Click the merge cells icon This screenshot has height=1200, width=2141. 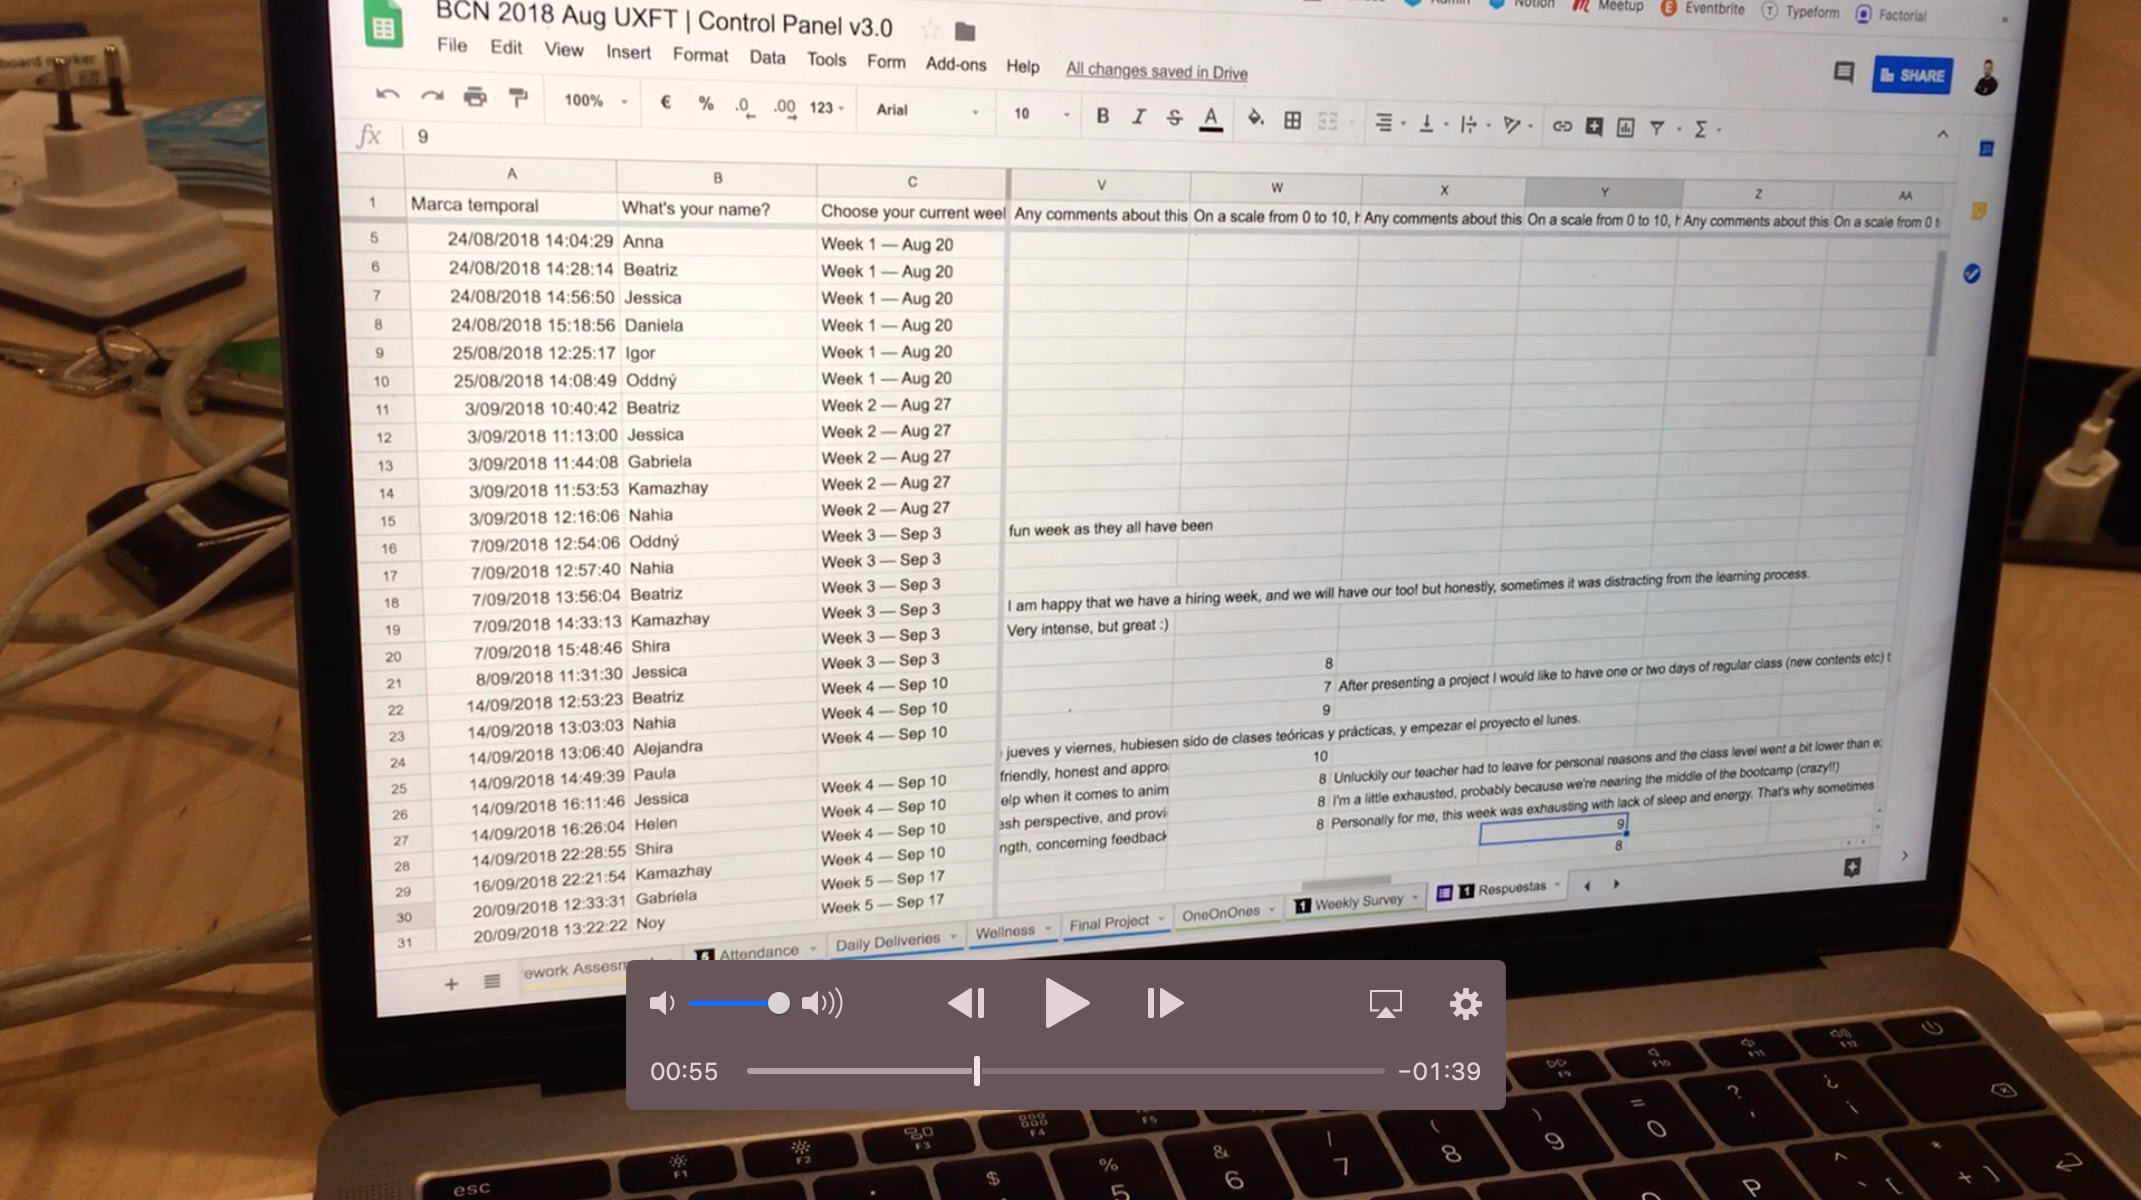(x=1328, y=121)
